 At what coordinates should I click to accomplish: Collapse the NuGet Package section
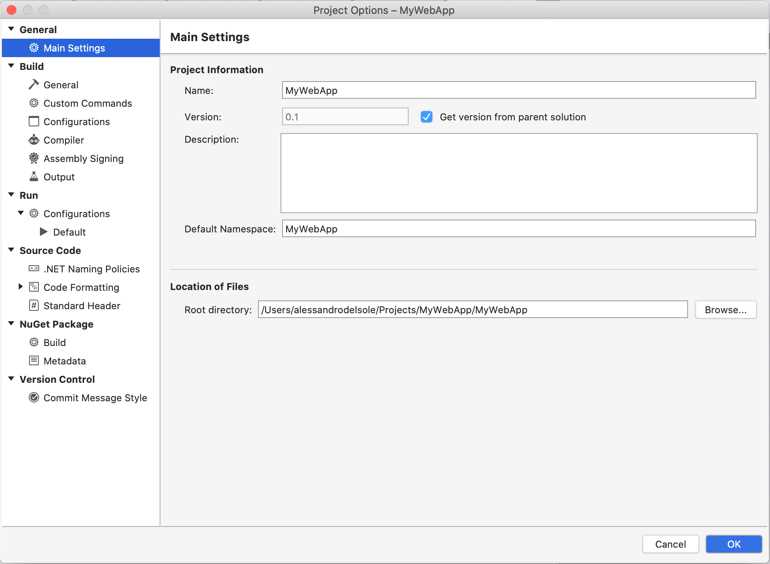click(x=11, y=323)
